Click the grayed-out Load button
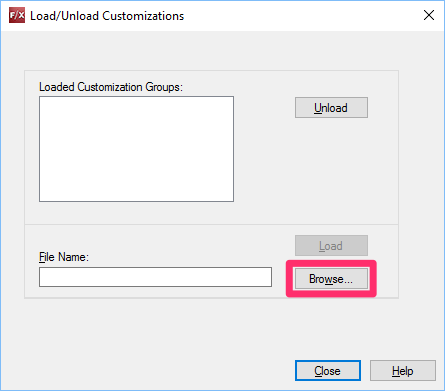The width and height of the screenshot is (445, 391). (x=331, y=245)
